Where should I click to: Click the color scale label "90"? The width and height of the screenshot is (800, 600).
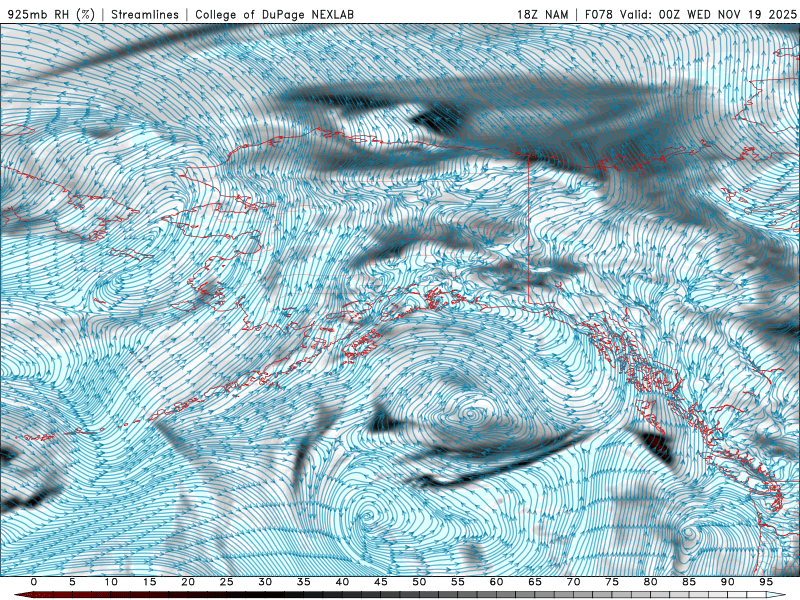[x=728, y=582]
